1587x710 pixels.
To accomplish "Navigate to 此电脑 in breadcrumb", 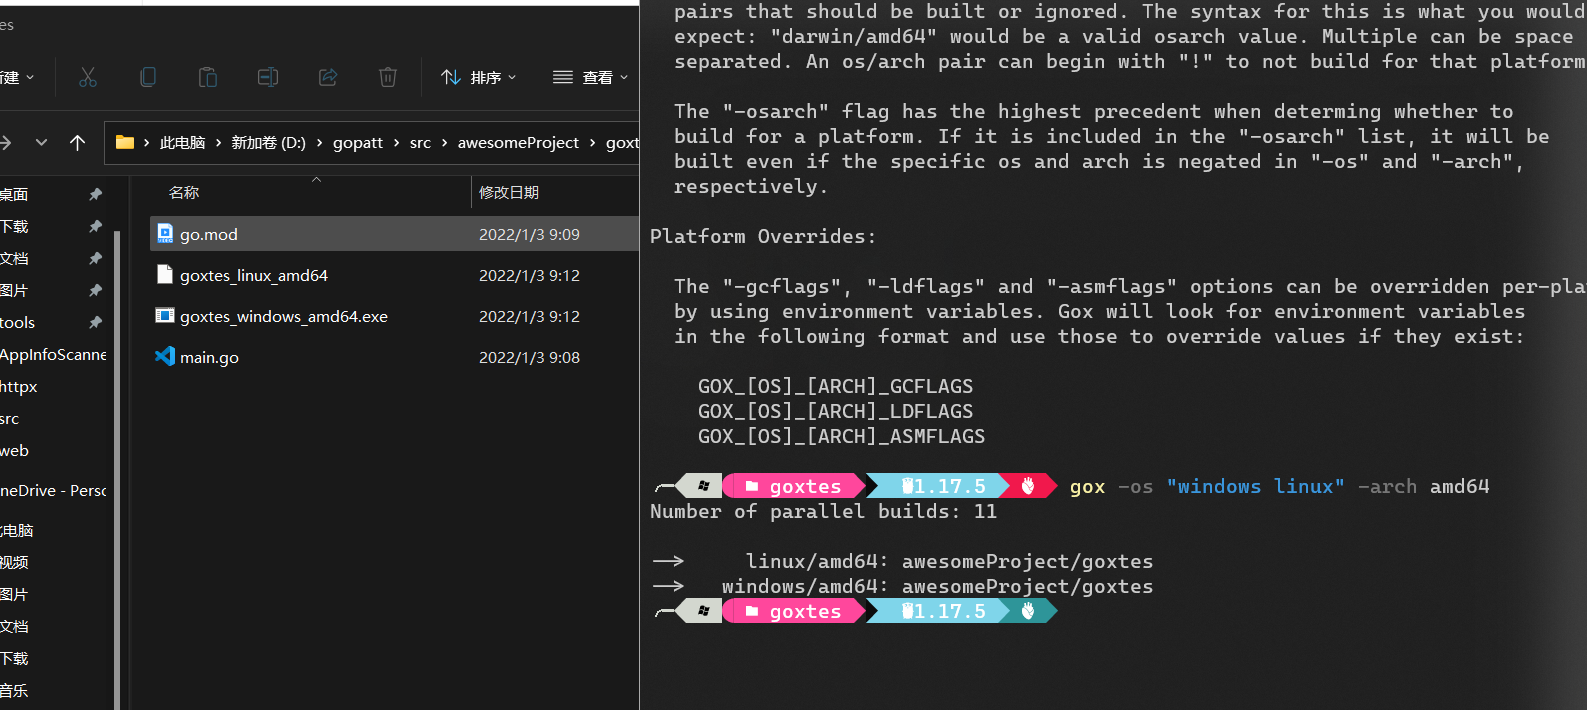I will [x=182, y=143].
